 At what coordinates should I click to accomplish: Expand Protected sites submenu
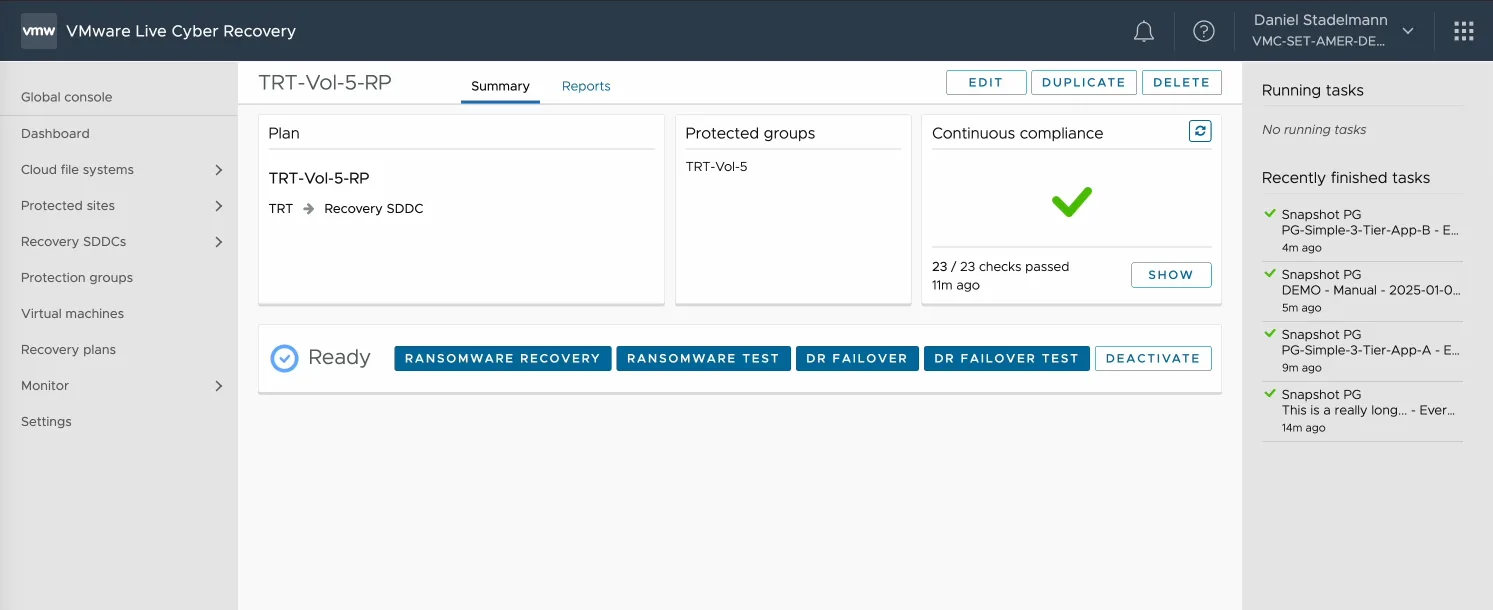[x=219, y=206]
